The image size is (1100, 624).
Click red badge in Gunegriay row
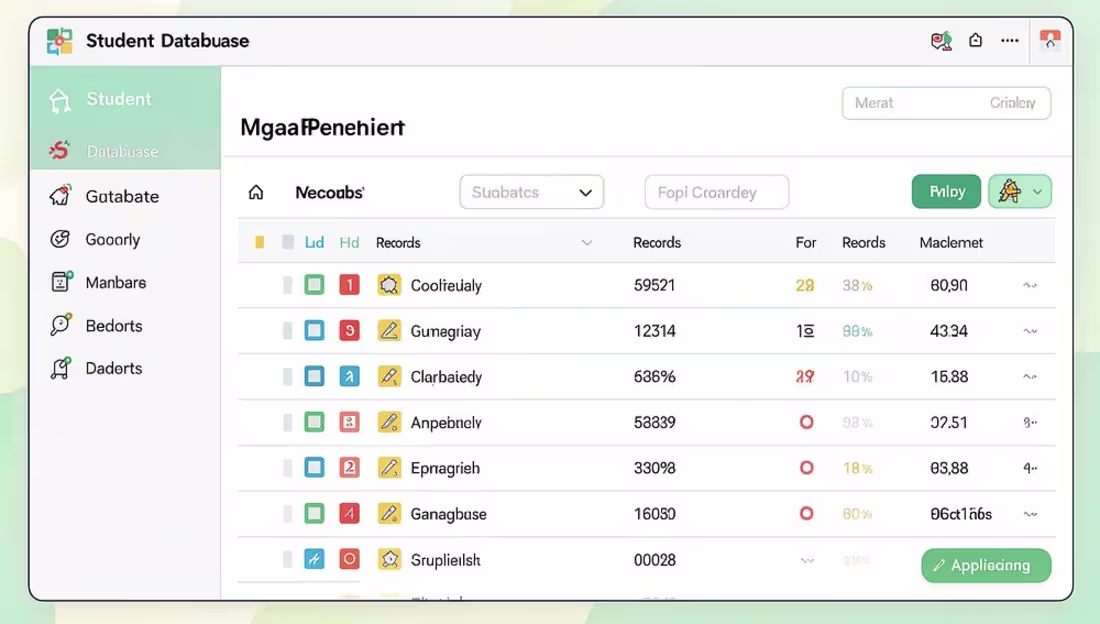coord(349,331)
